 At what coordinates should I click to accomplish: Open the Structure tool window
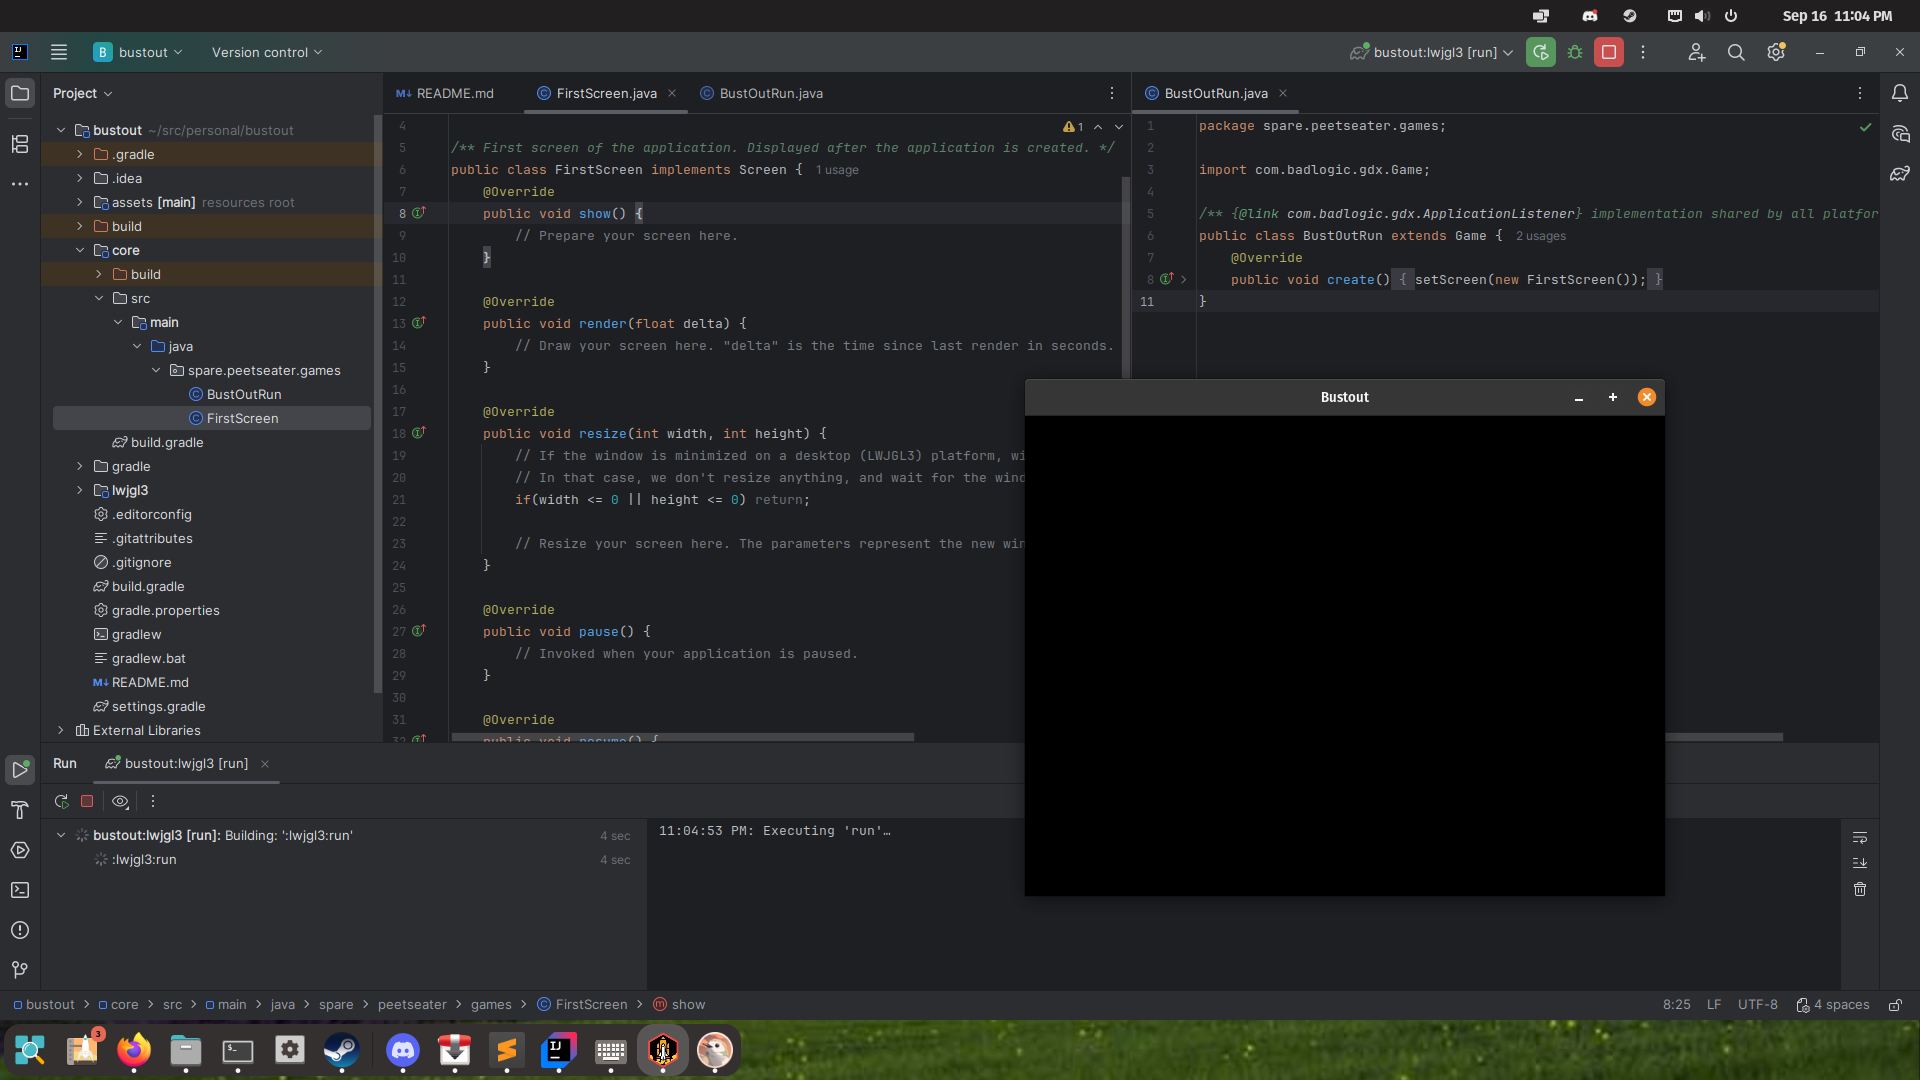[19, 144]
